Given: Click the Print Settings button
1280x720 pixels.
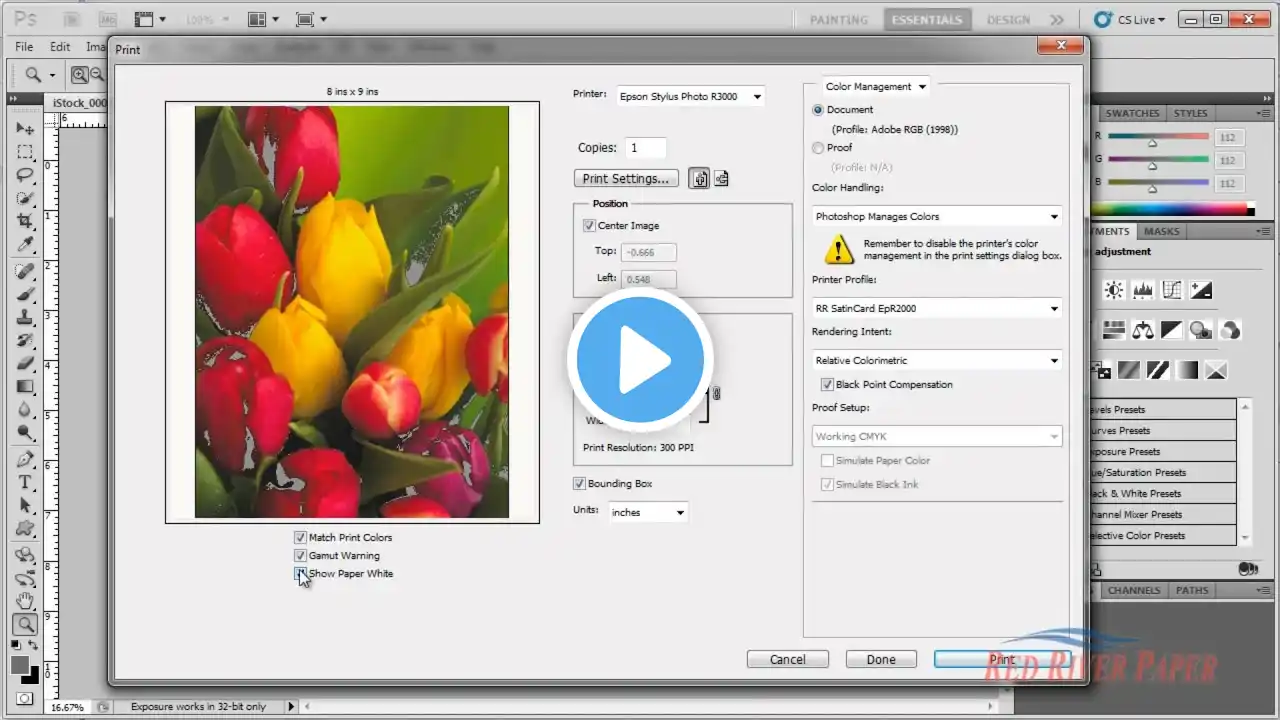Looking at the screenshot, I should 626,178.
